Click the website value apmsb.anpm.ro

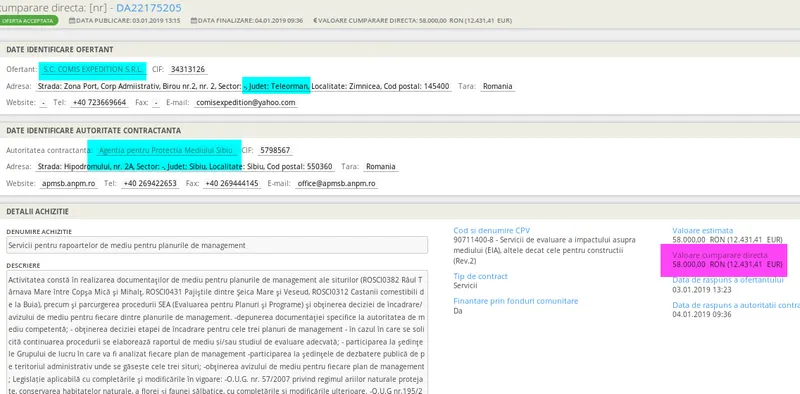coord(68,183)
